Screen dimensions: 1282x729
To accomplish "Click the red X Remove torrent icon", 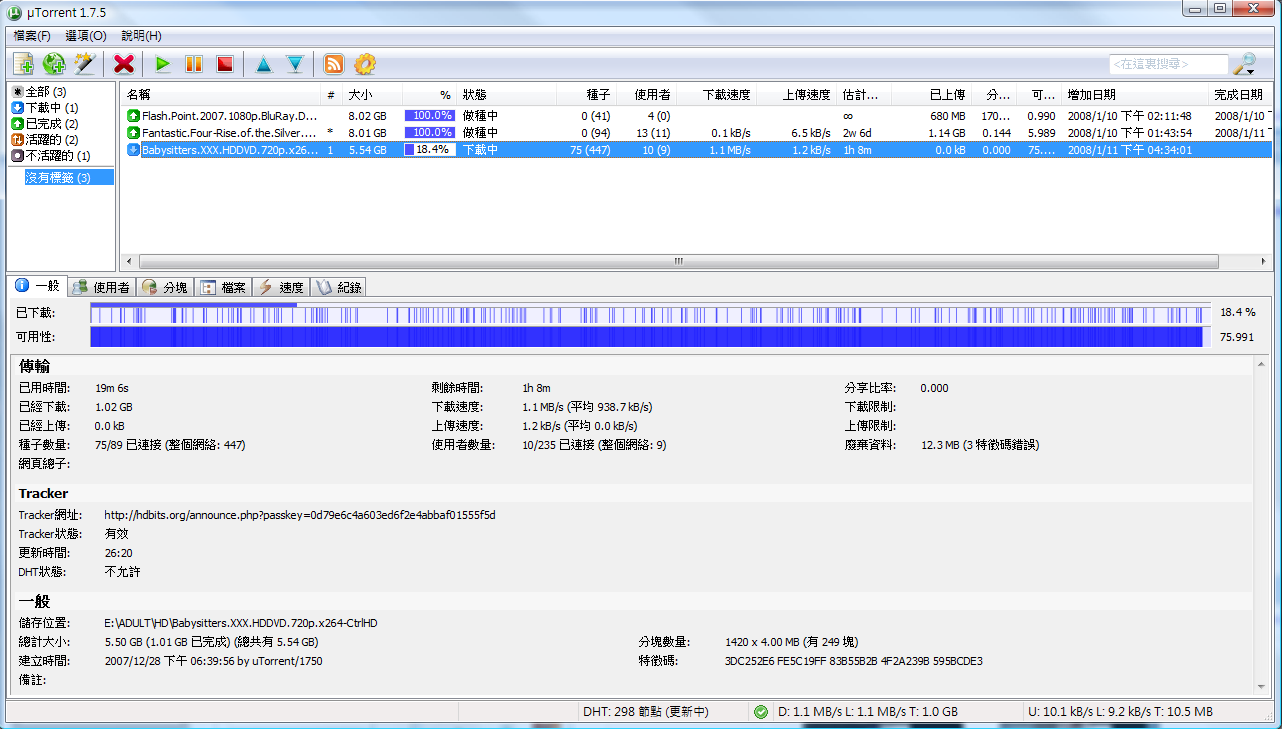I will 124,64.
